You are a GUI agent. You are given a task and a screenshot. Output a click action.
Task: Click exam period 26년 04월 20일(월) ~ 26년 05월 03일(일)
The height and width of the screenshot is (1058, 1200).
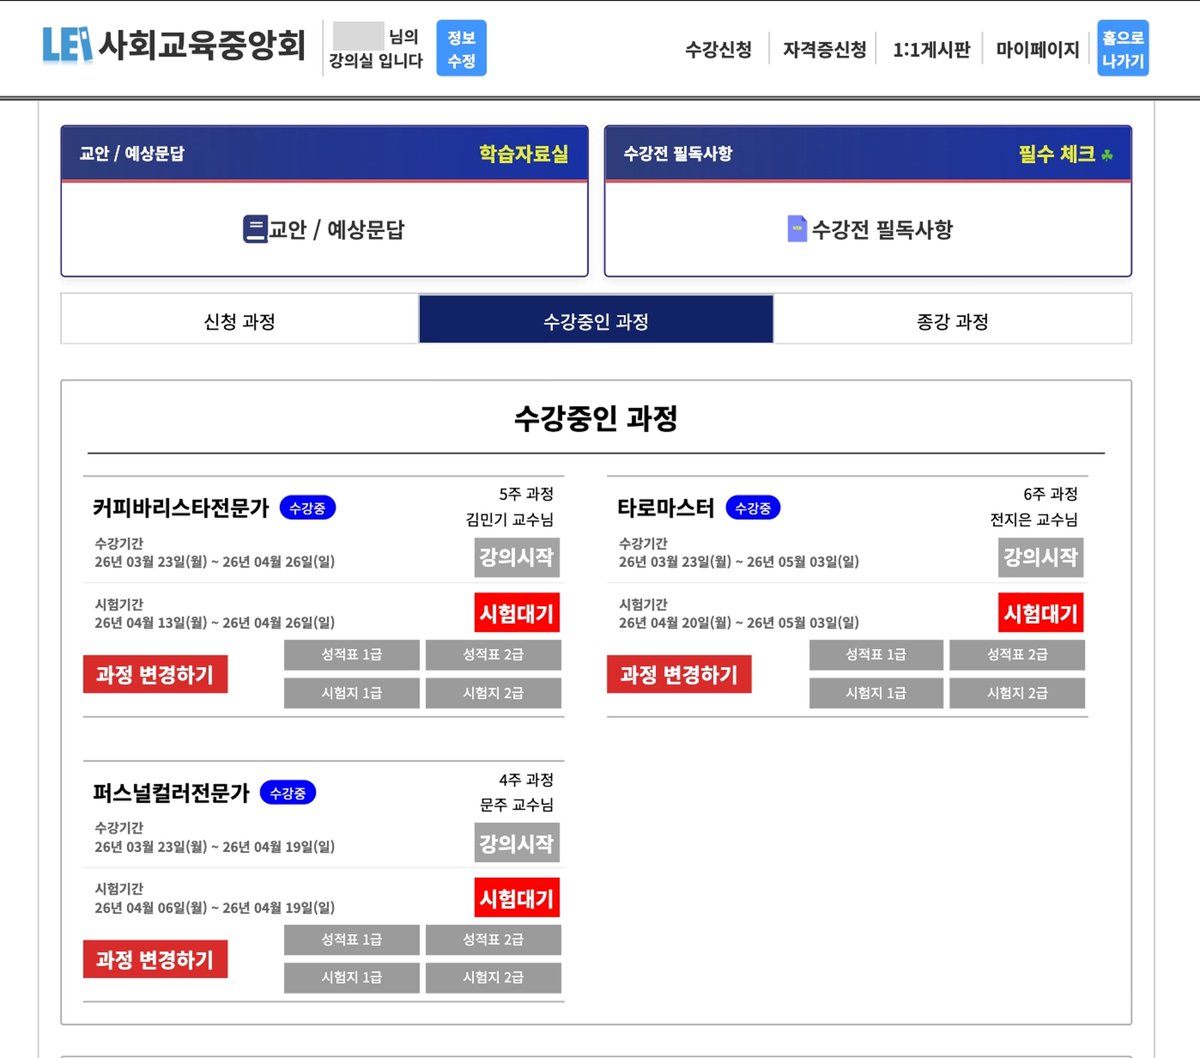pos(739,623)
